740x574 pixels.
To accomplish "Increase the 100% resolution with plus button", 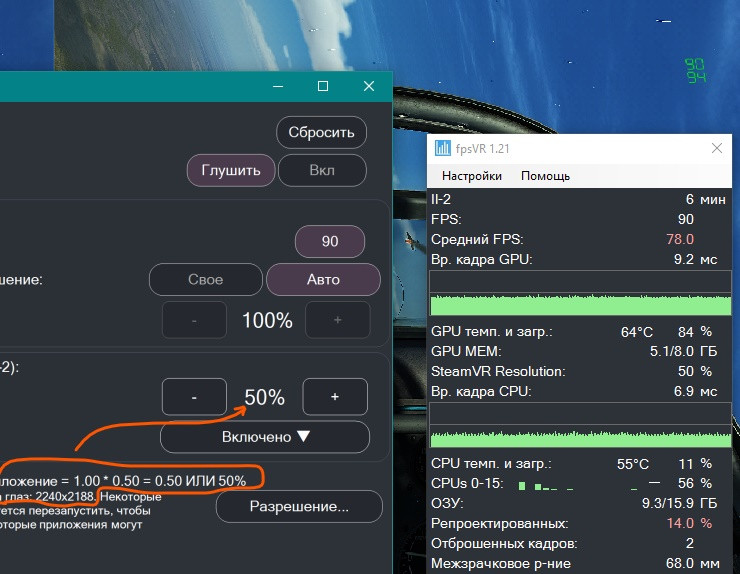I will point(337,320).
